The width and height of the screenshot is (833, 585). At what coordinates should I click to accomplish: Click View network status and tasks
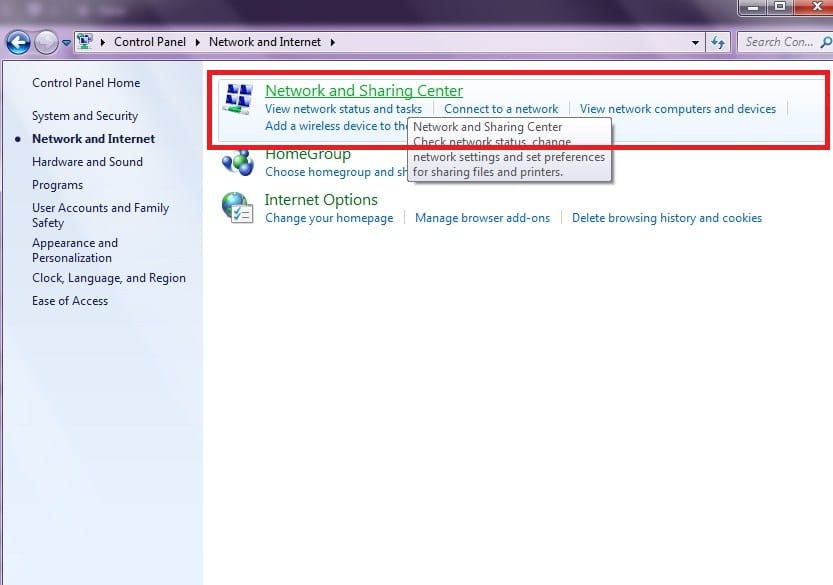pos(343,109)
